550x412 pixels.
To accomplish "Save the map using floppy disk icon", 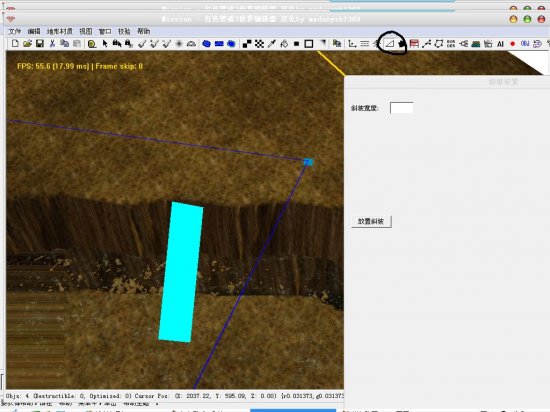I will tap(40, 43).
